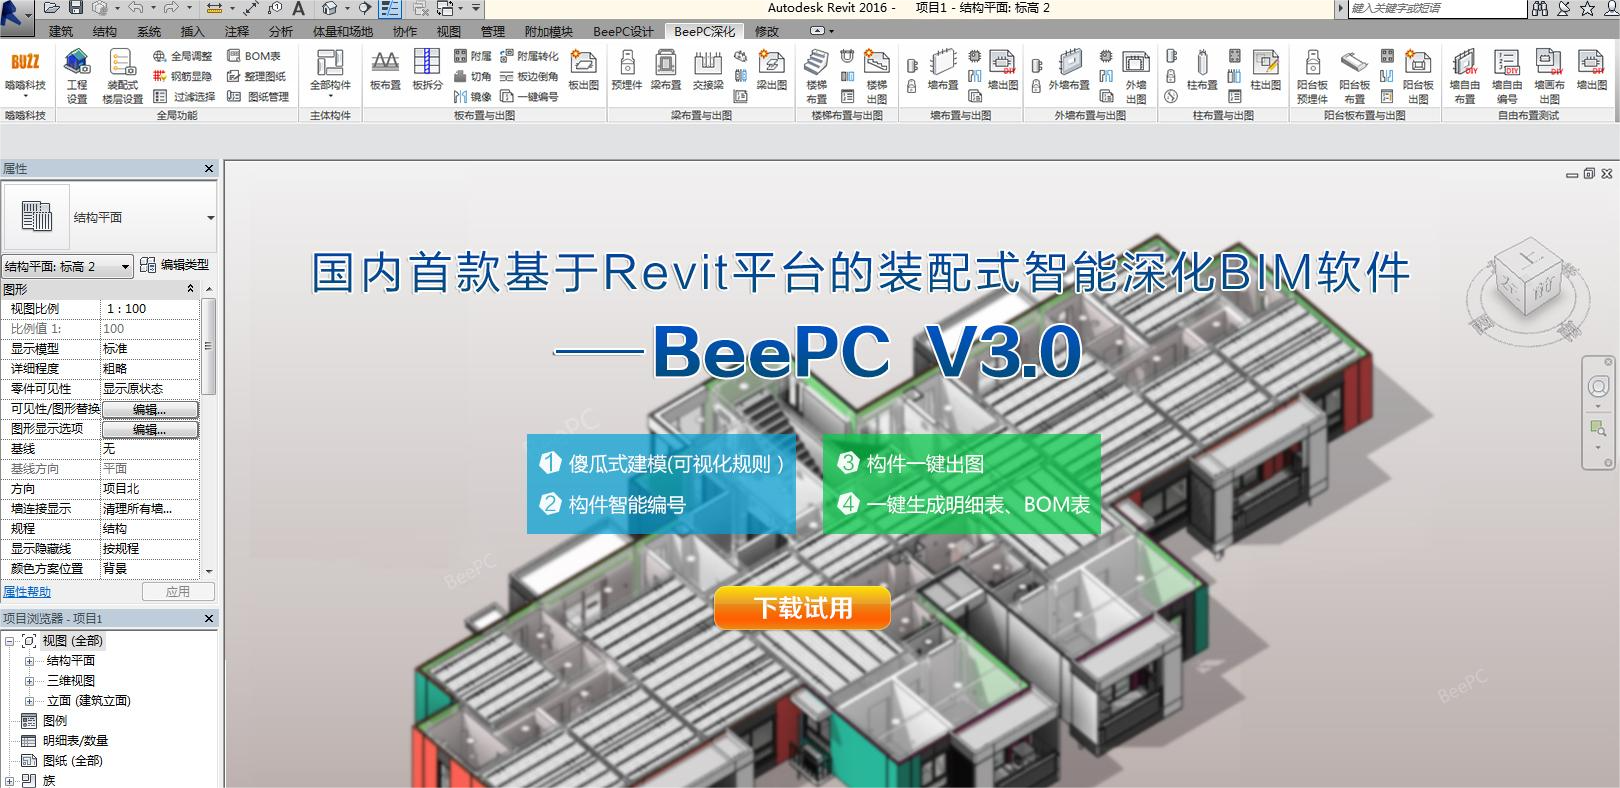
Task: Click the 梁布置 beam layout icon
Action: pyautogui.click(x=666, y=70)
